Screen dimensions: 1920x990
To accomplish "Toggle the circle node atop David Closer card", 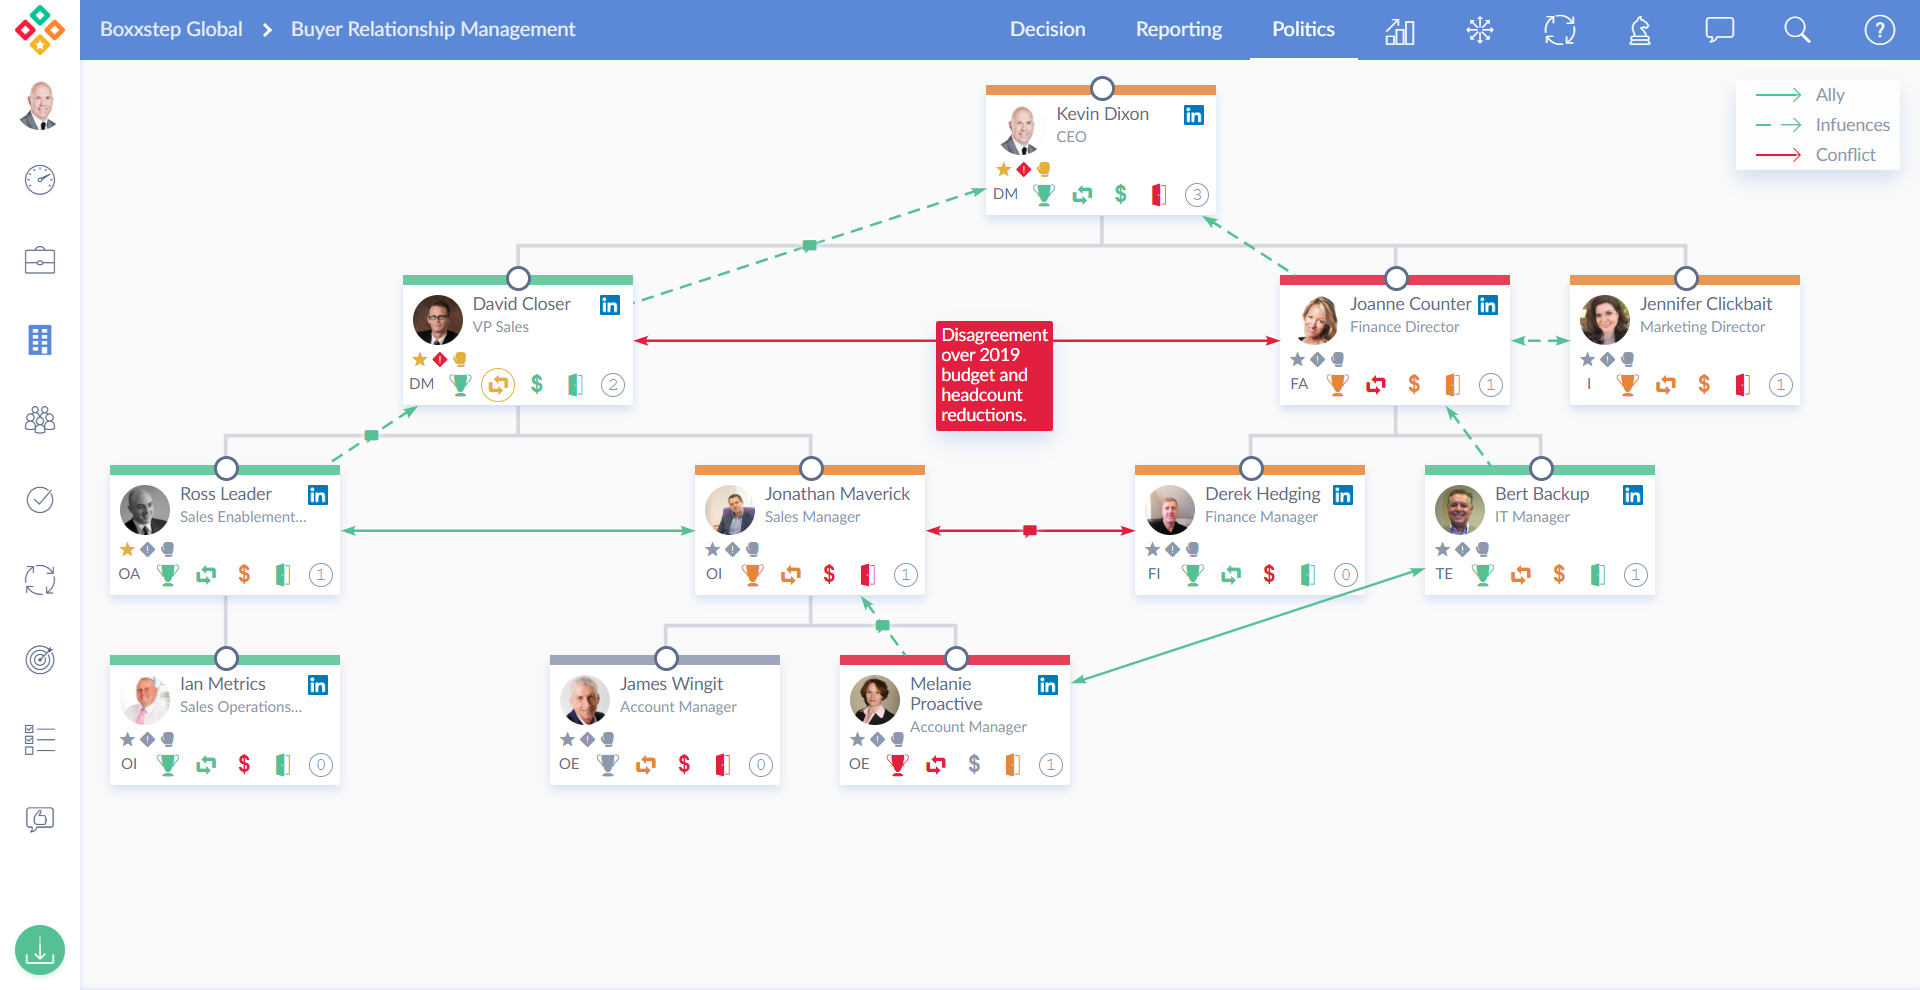I will click(x=518, y=278).
